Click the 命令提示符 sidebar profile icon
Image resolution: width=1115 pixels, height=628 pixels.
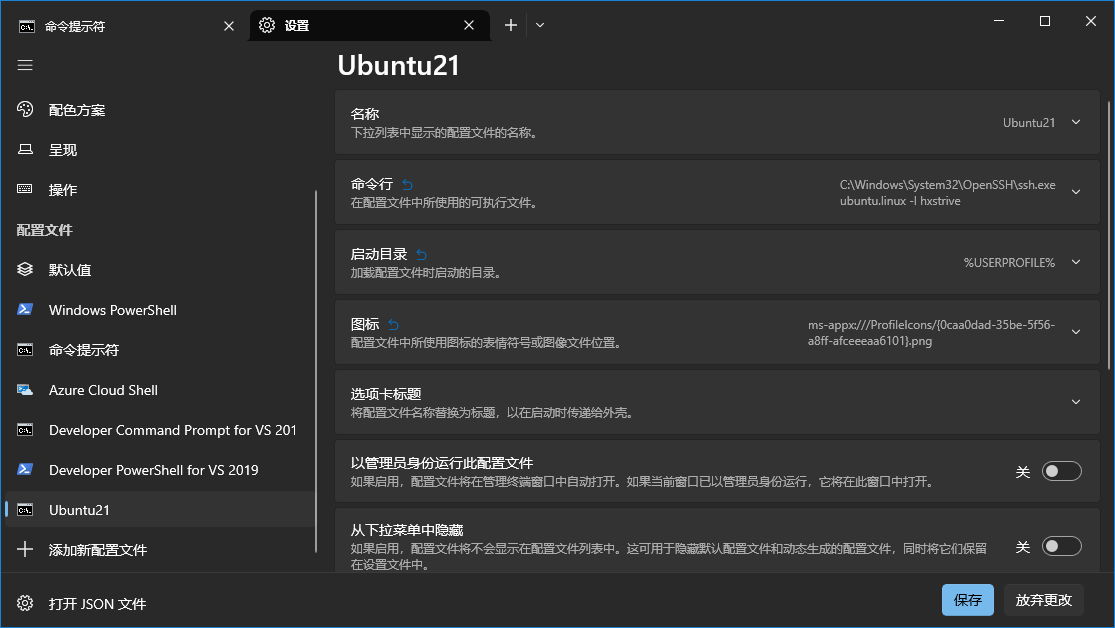coord(25,350)
